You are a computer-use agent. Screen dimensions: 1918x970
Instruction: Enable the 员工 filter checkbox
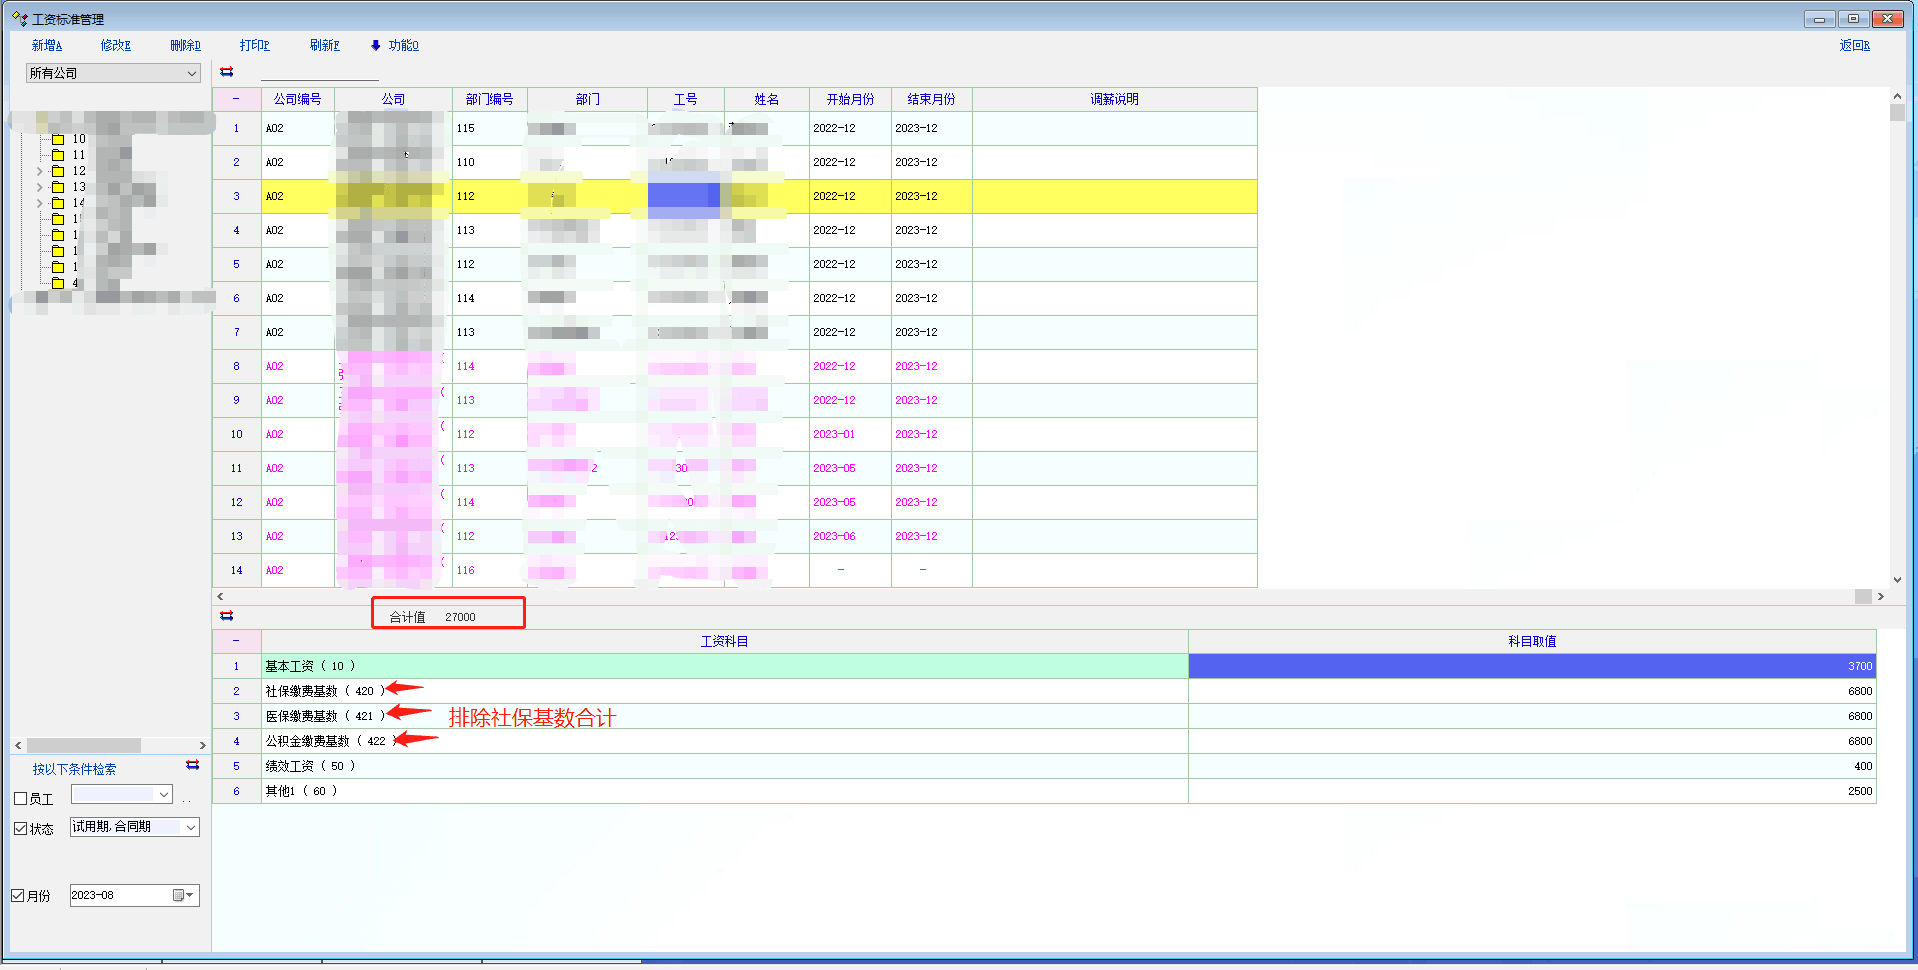pyautogui.click(x=20, y=798)
